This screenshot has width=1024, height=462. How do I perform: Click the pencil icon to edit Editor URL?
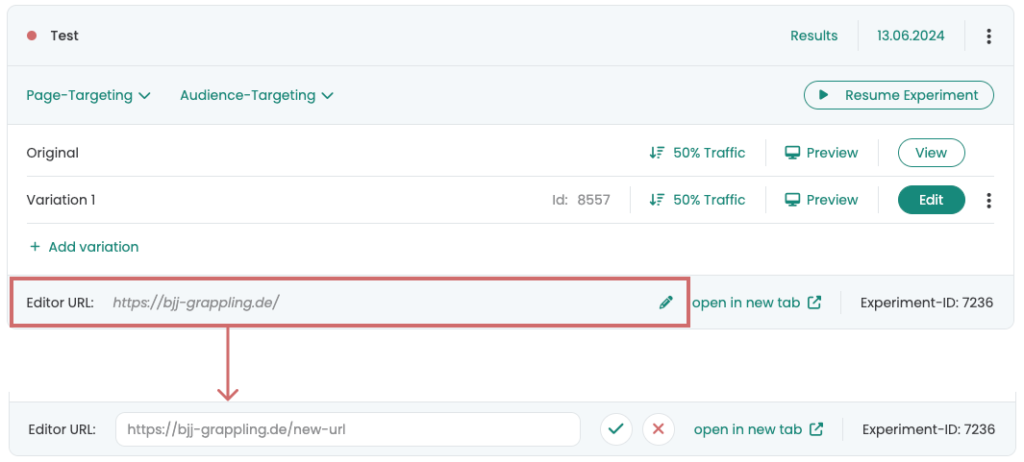pos(665,303)
